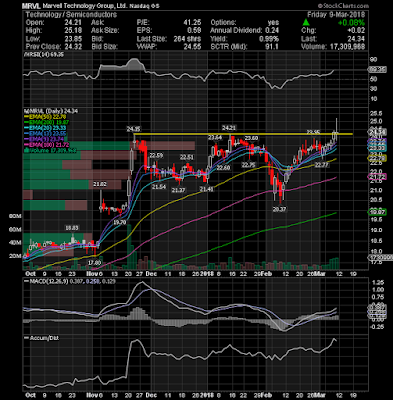Click the VWAP value 24.55

click(x=192, y=47)
